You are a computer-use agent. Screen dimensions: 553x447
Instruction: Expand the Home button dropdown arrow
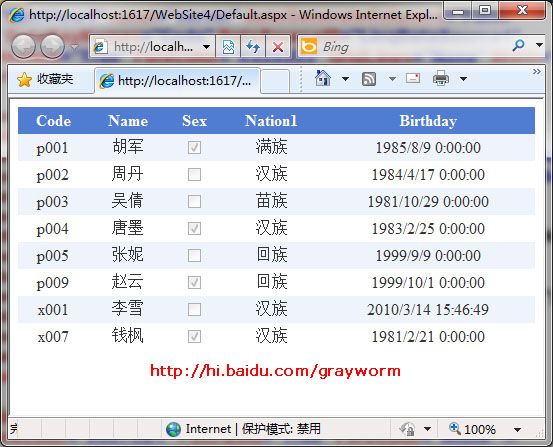[x=346, y=79]
